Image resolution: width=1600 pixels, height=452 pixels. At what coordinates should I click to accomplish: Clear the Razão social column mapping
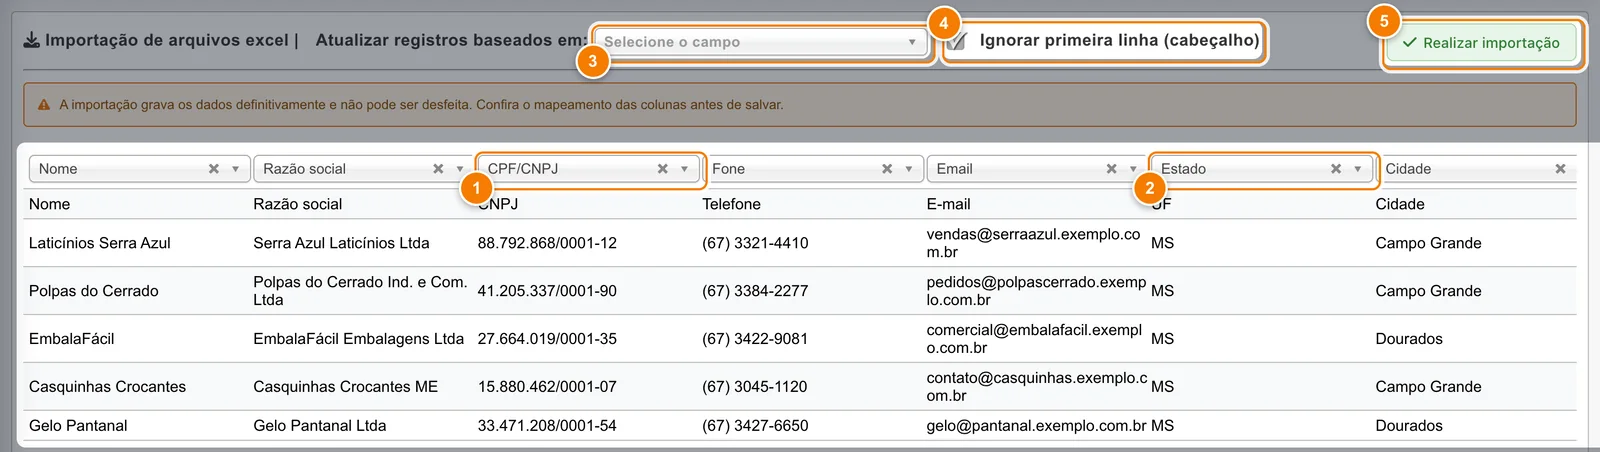point(438,169)
